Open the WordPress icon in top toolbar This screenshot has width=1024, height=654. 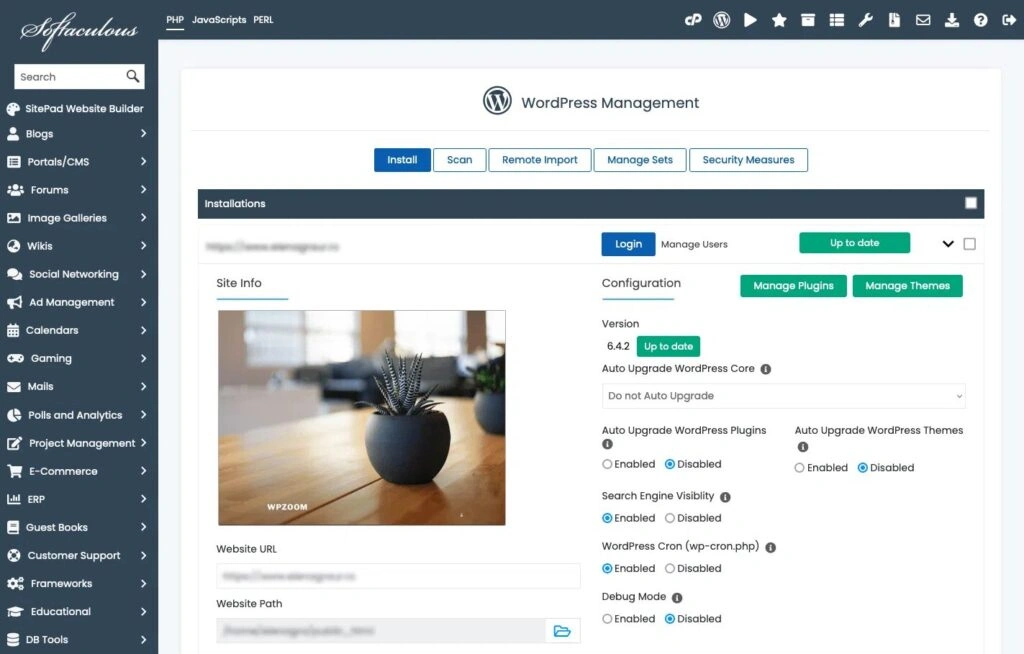point(721,20)
